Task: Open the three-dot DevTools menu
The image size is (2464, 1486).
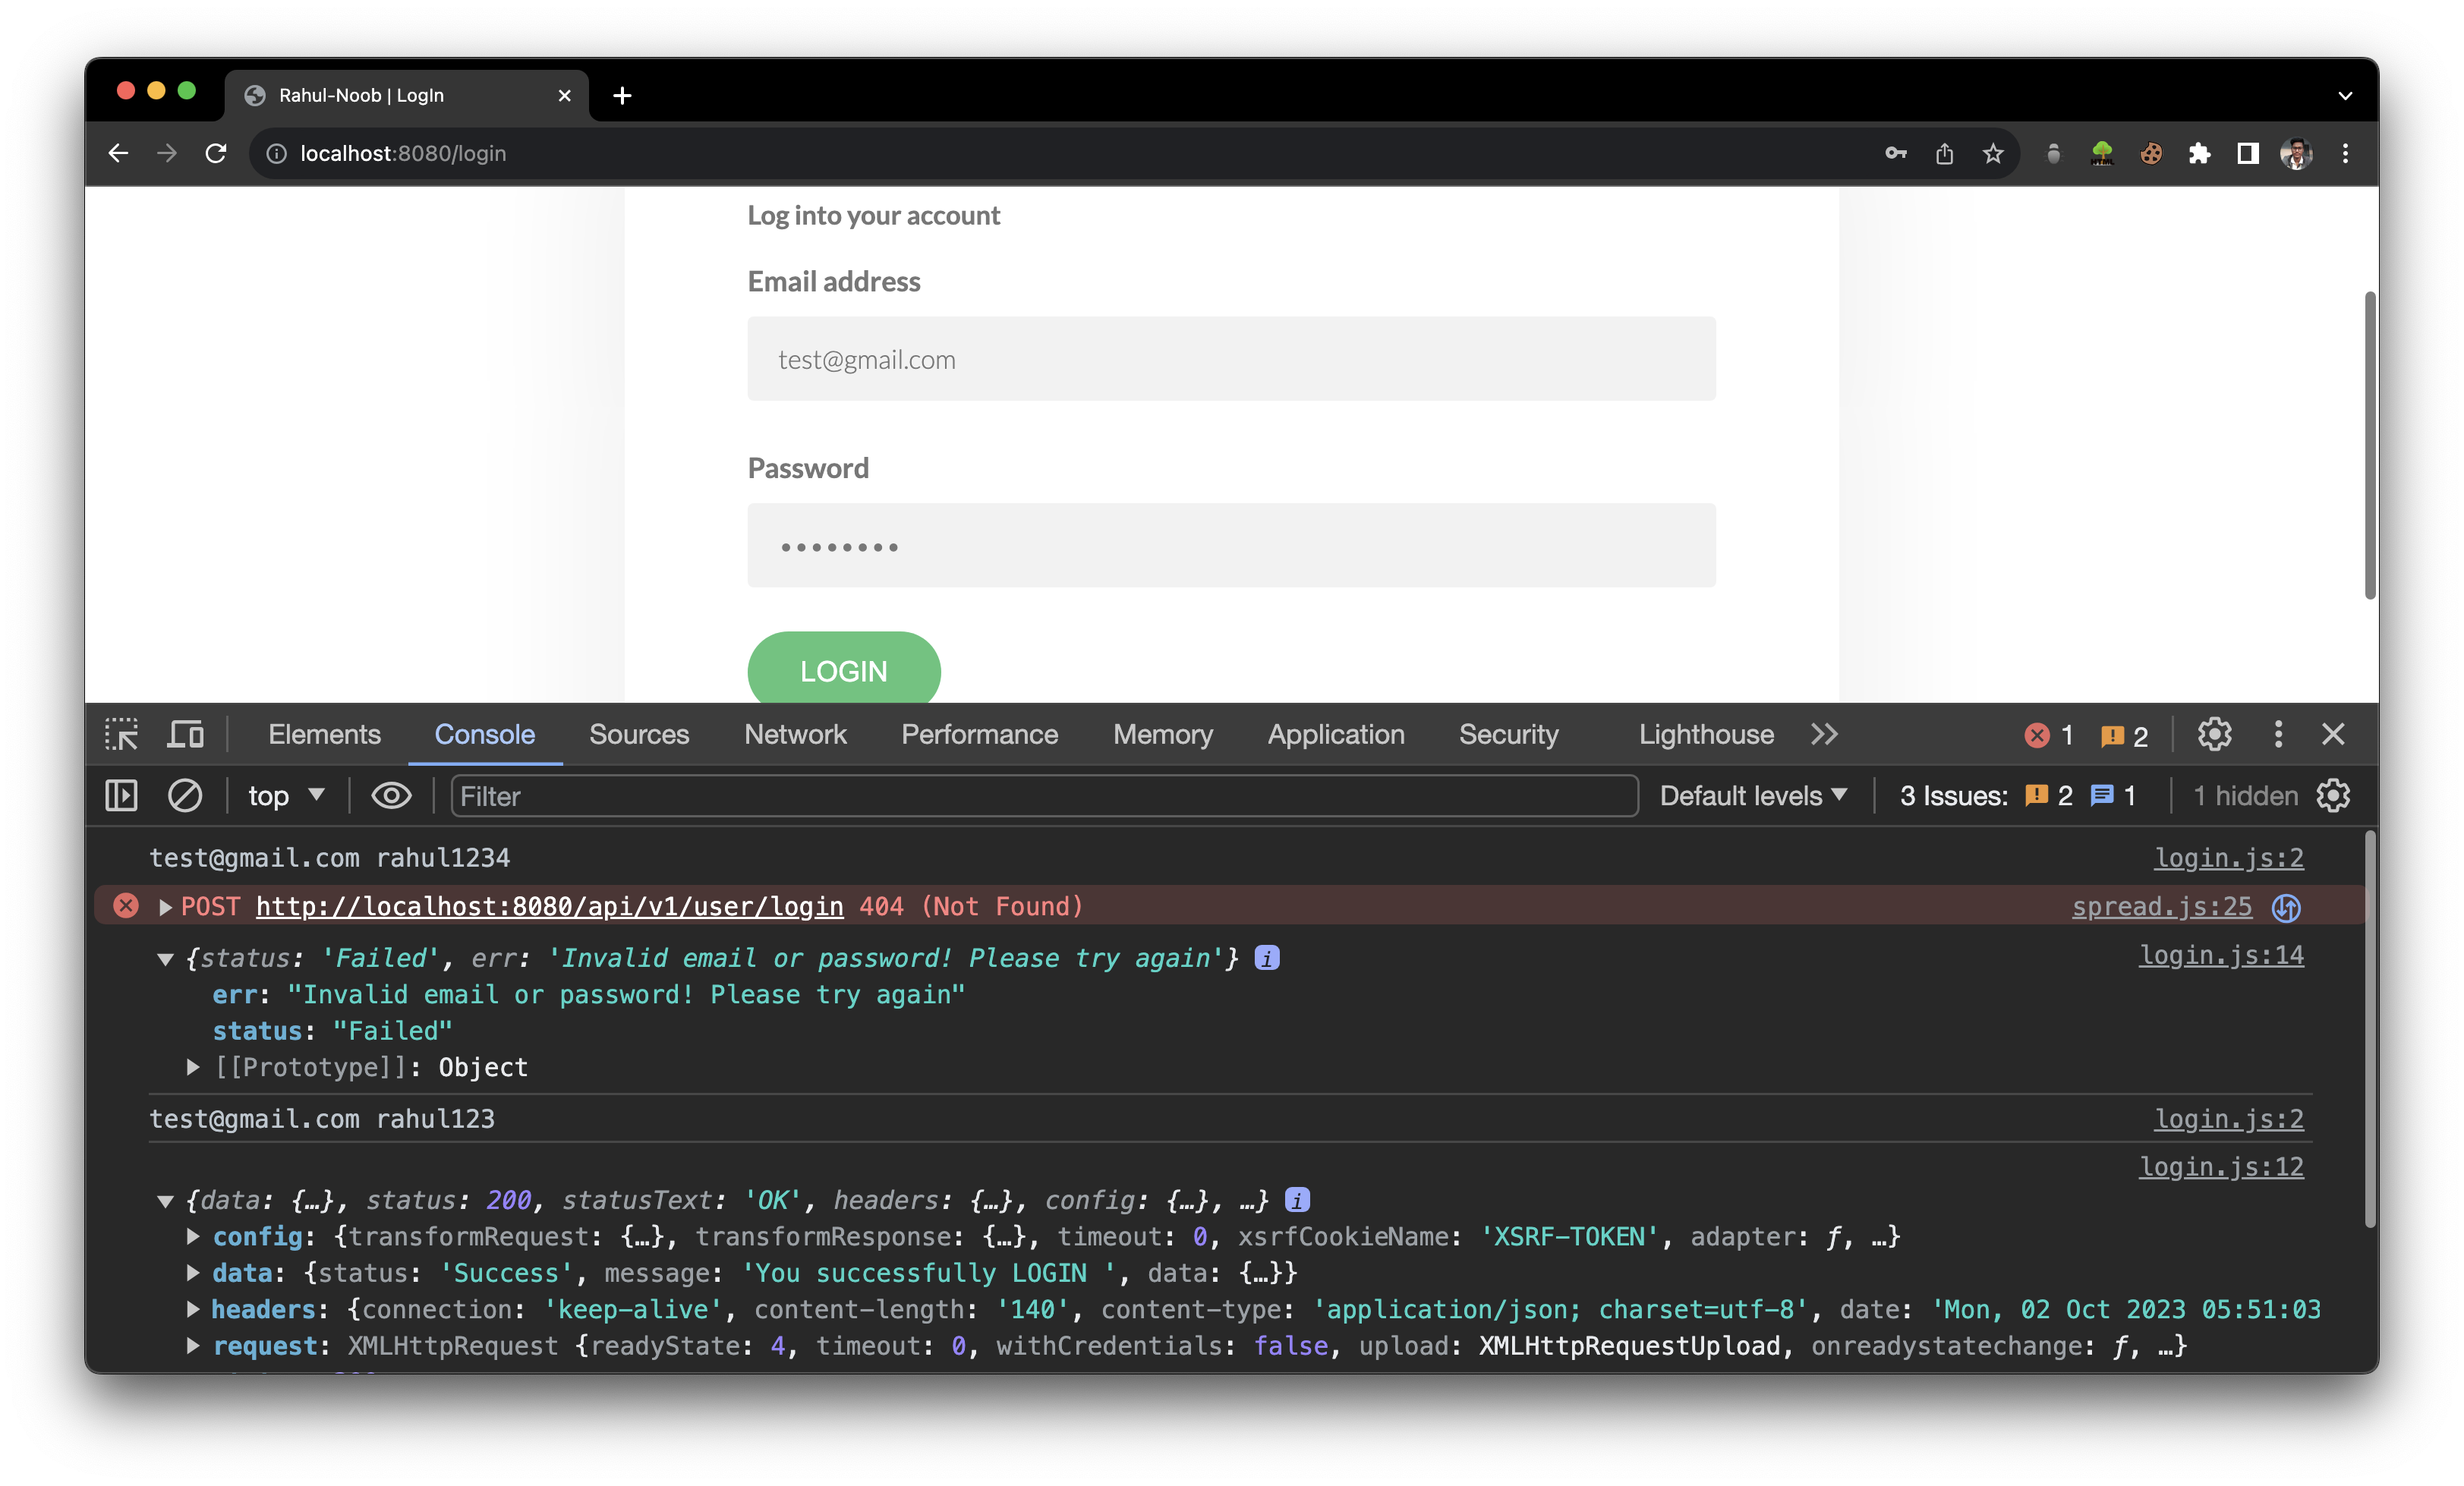Action: point(2277,734)
